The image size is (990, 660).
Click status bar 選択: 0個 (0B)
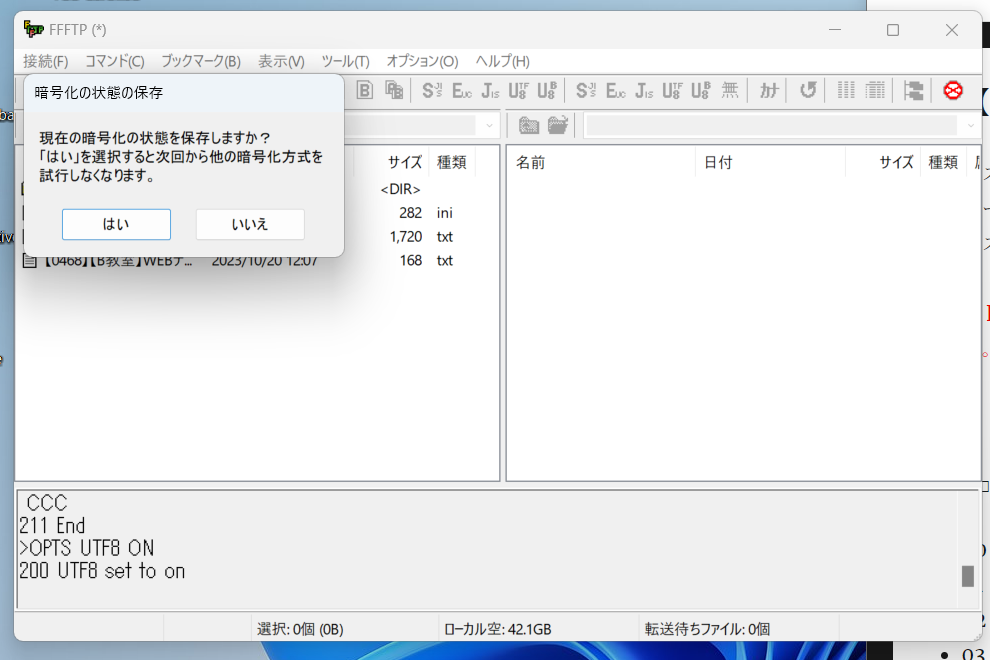click(x=300, y=629)
